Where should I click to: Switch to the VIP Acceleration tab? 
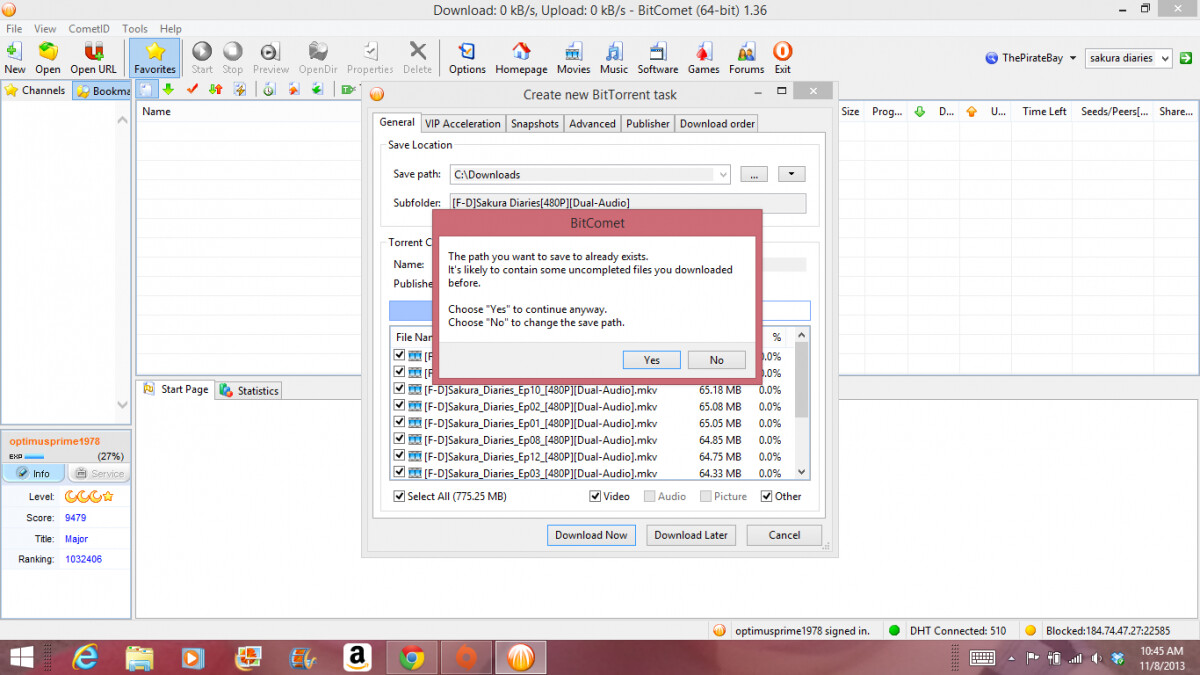click(463, 123)
